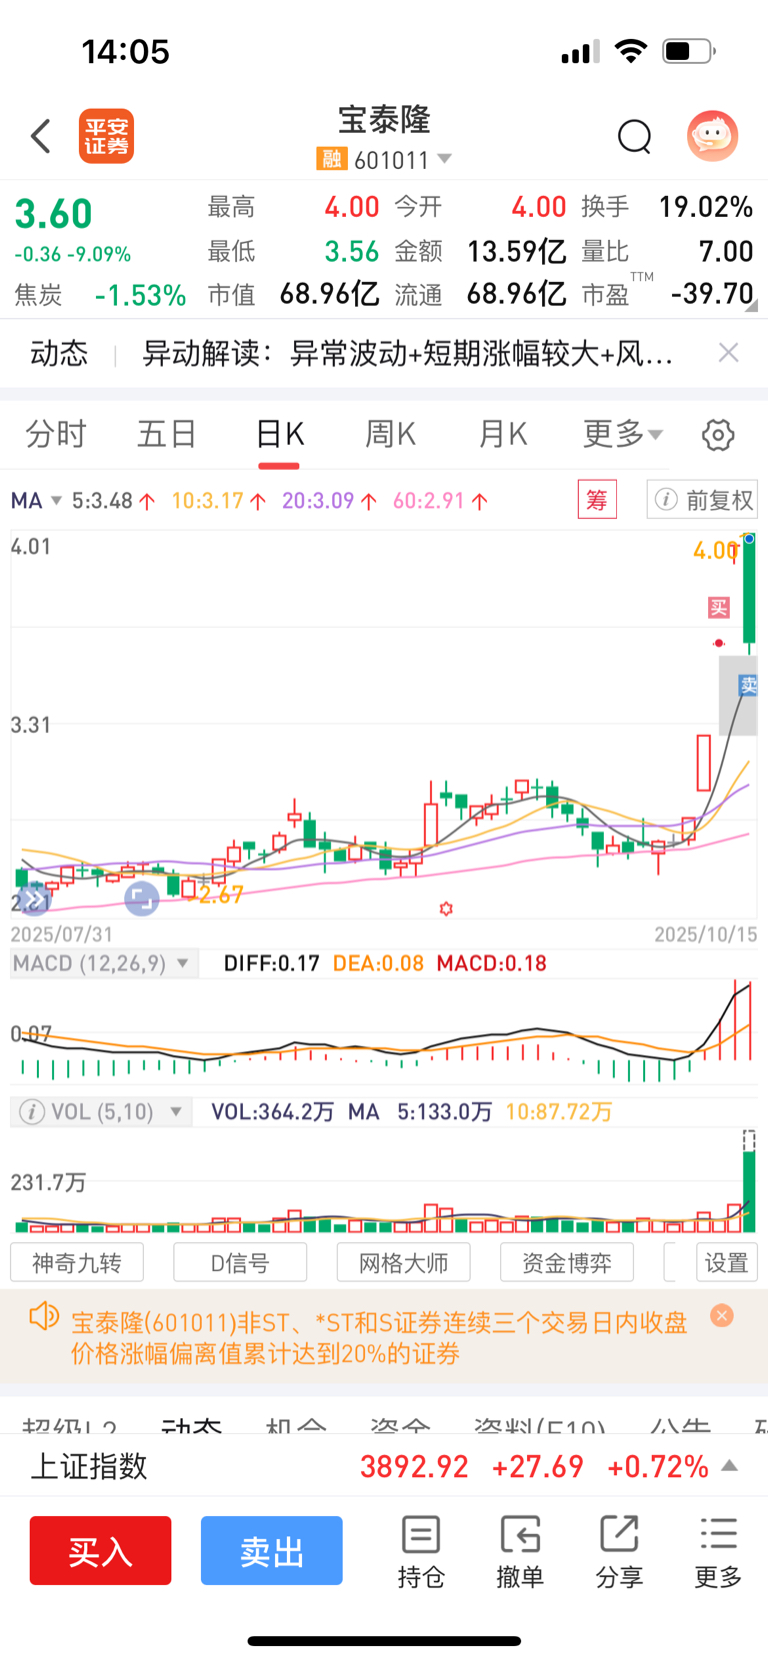Image resolution: width=768 pixels, height=1663 pixels.
Task: Tap the MACD DIFF:0.17 readout
Action: (271, 963)
